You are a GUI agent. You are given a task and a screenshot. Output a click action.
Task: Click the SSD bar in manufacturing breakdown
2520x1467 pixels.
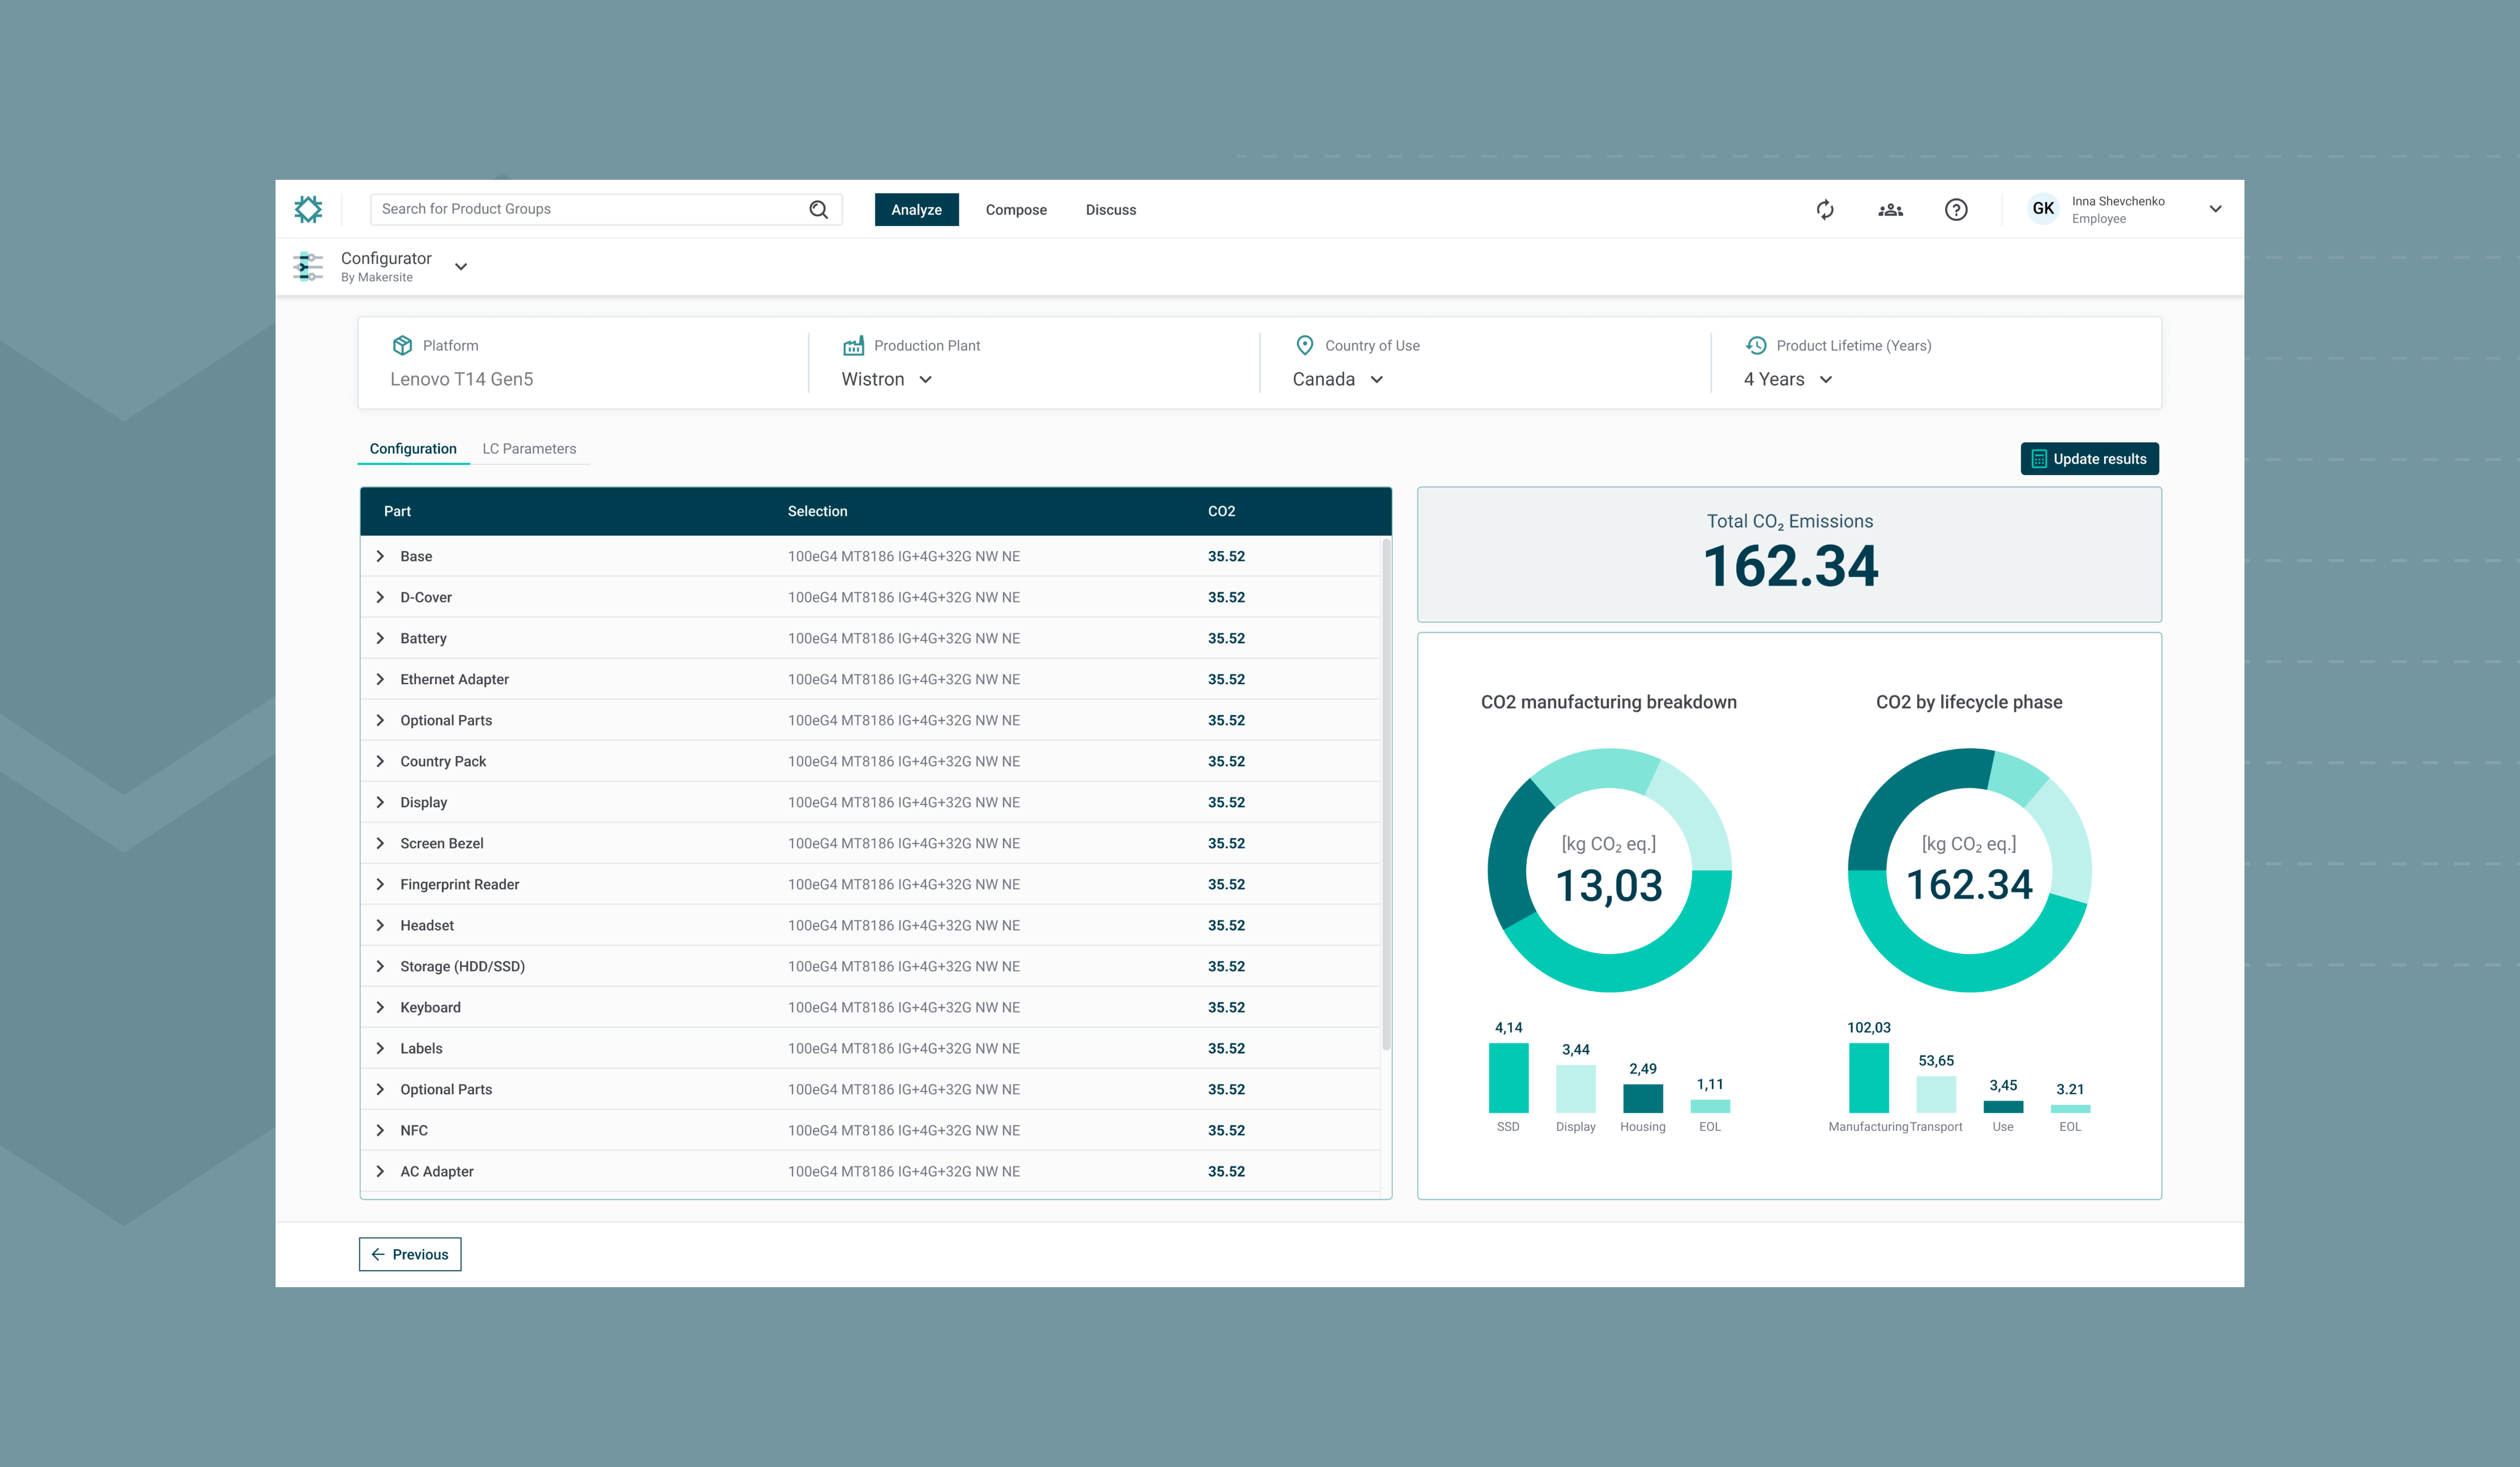pos(1508,1078)
